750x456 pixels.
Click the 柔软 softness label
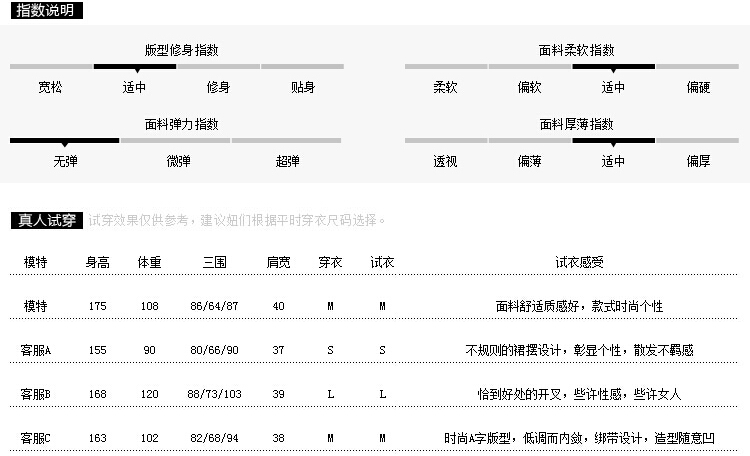[445, 87]
